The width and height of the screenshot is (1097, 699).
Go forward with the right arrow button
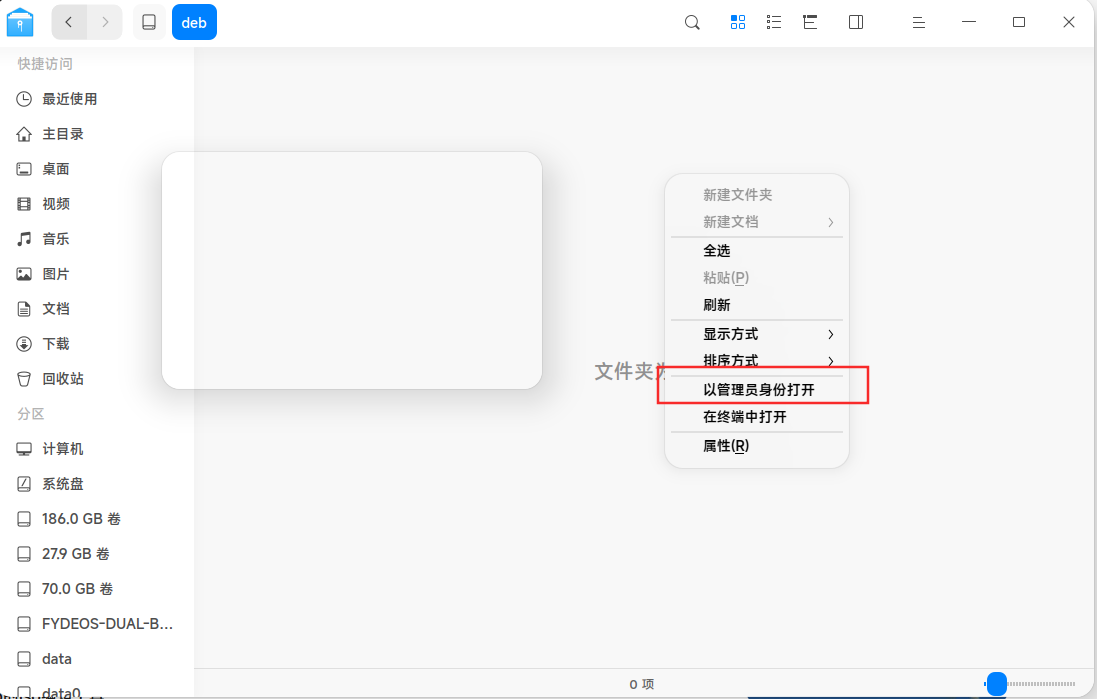[105, 22]
